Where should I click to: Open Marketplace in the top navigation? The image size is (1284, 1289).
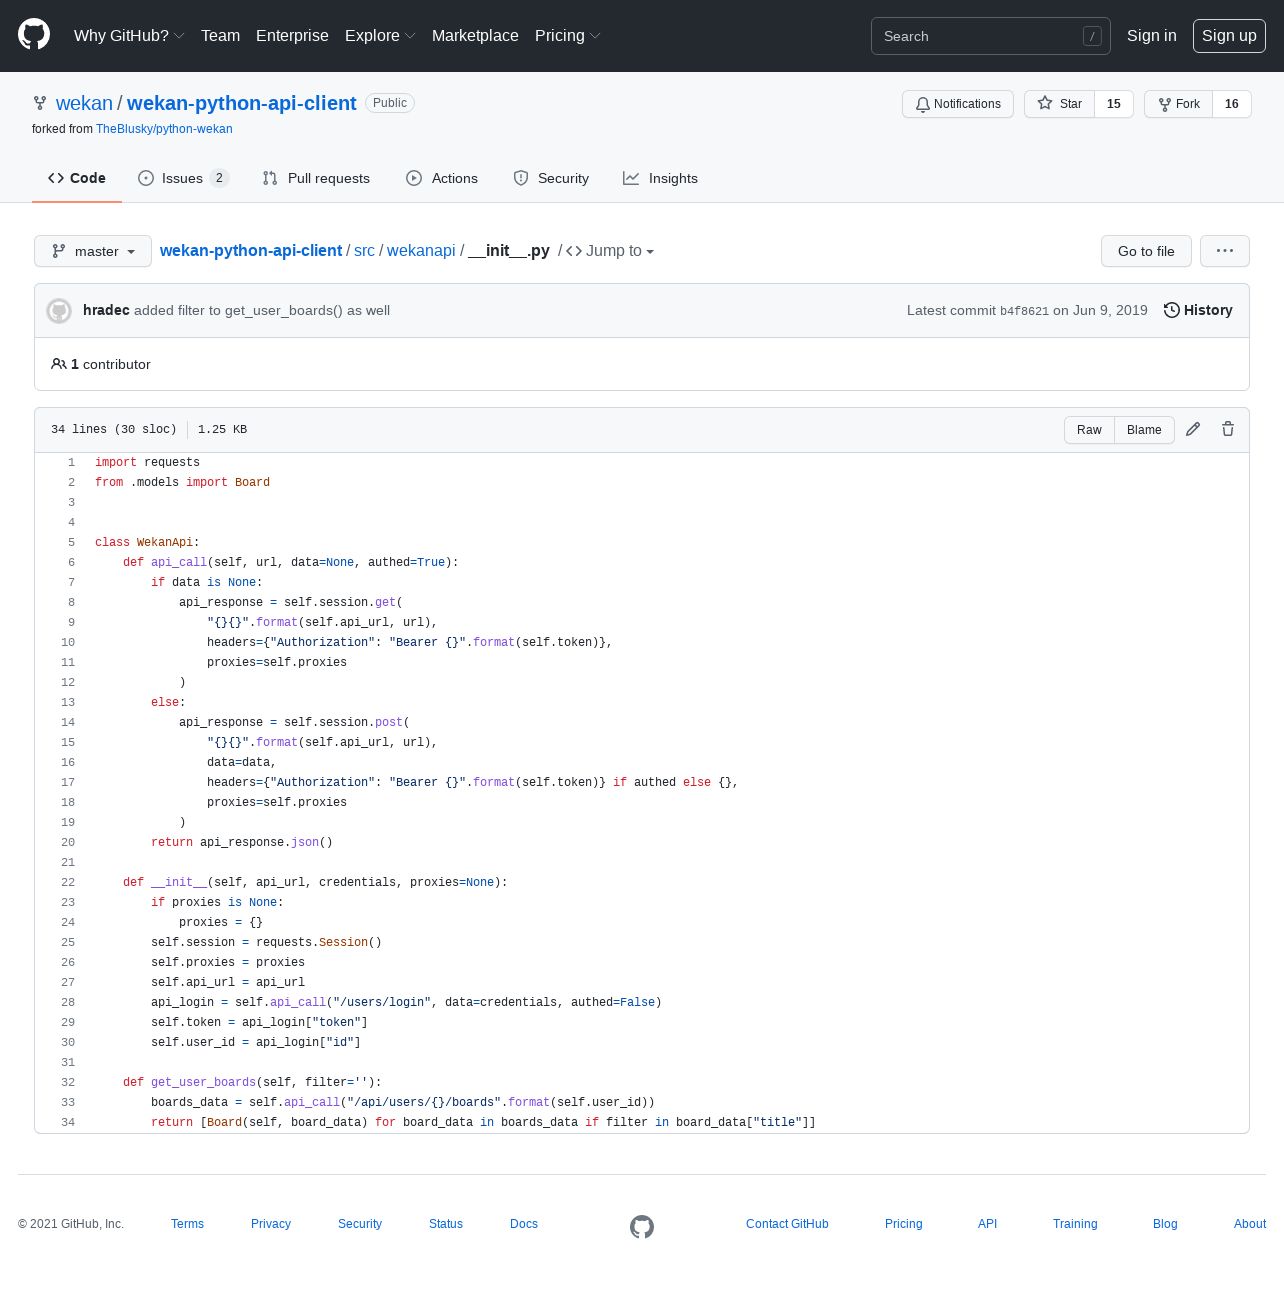pos(475,36)
